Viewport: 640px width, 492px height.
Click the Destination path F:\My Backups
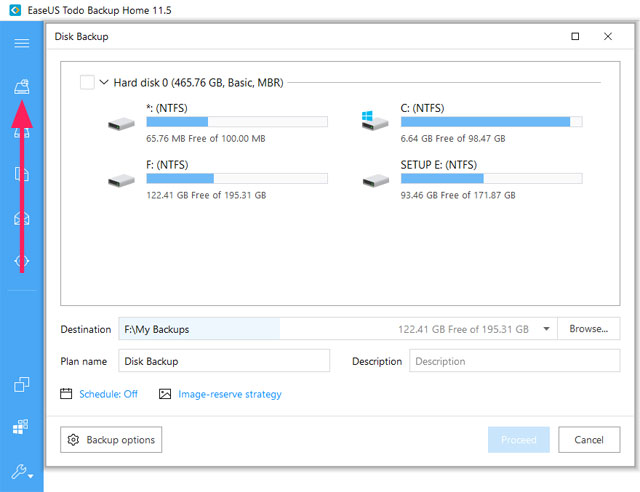pyautogui.click(x=157, y=329)
